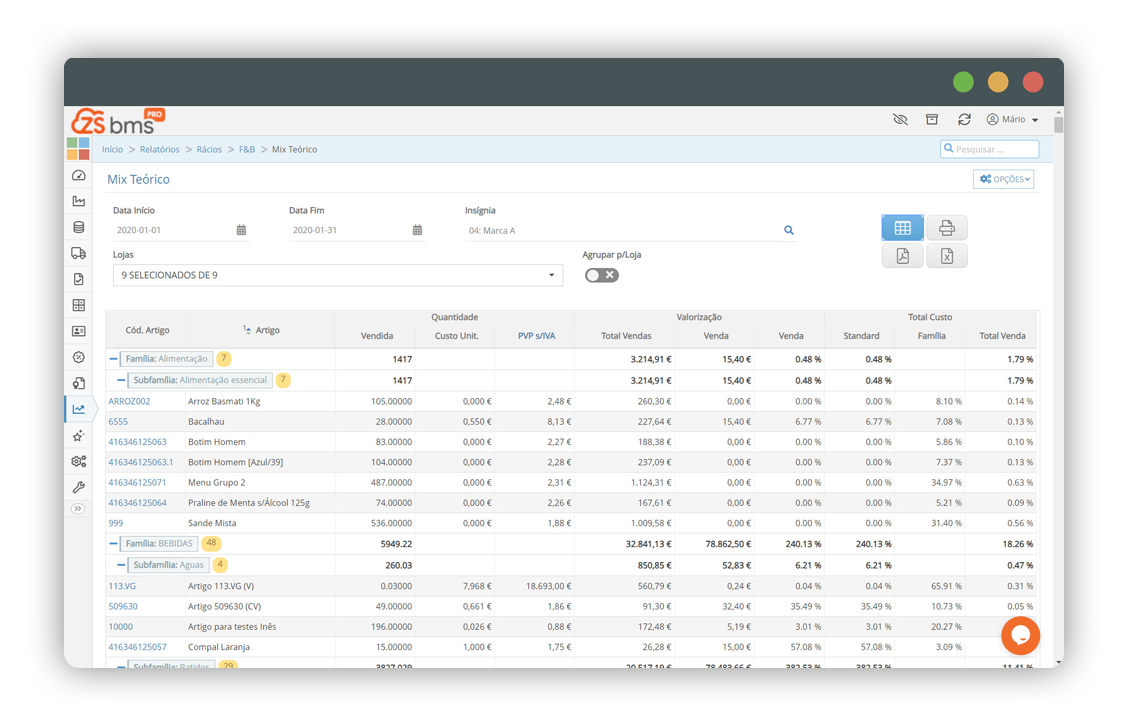This screenshot has width=1128, height=726.
Task: Open the Data Início calendar picker
Action: tap(241, 230)
